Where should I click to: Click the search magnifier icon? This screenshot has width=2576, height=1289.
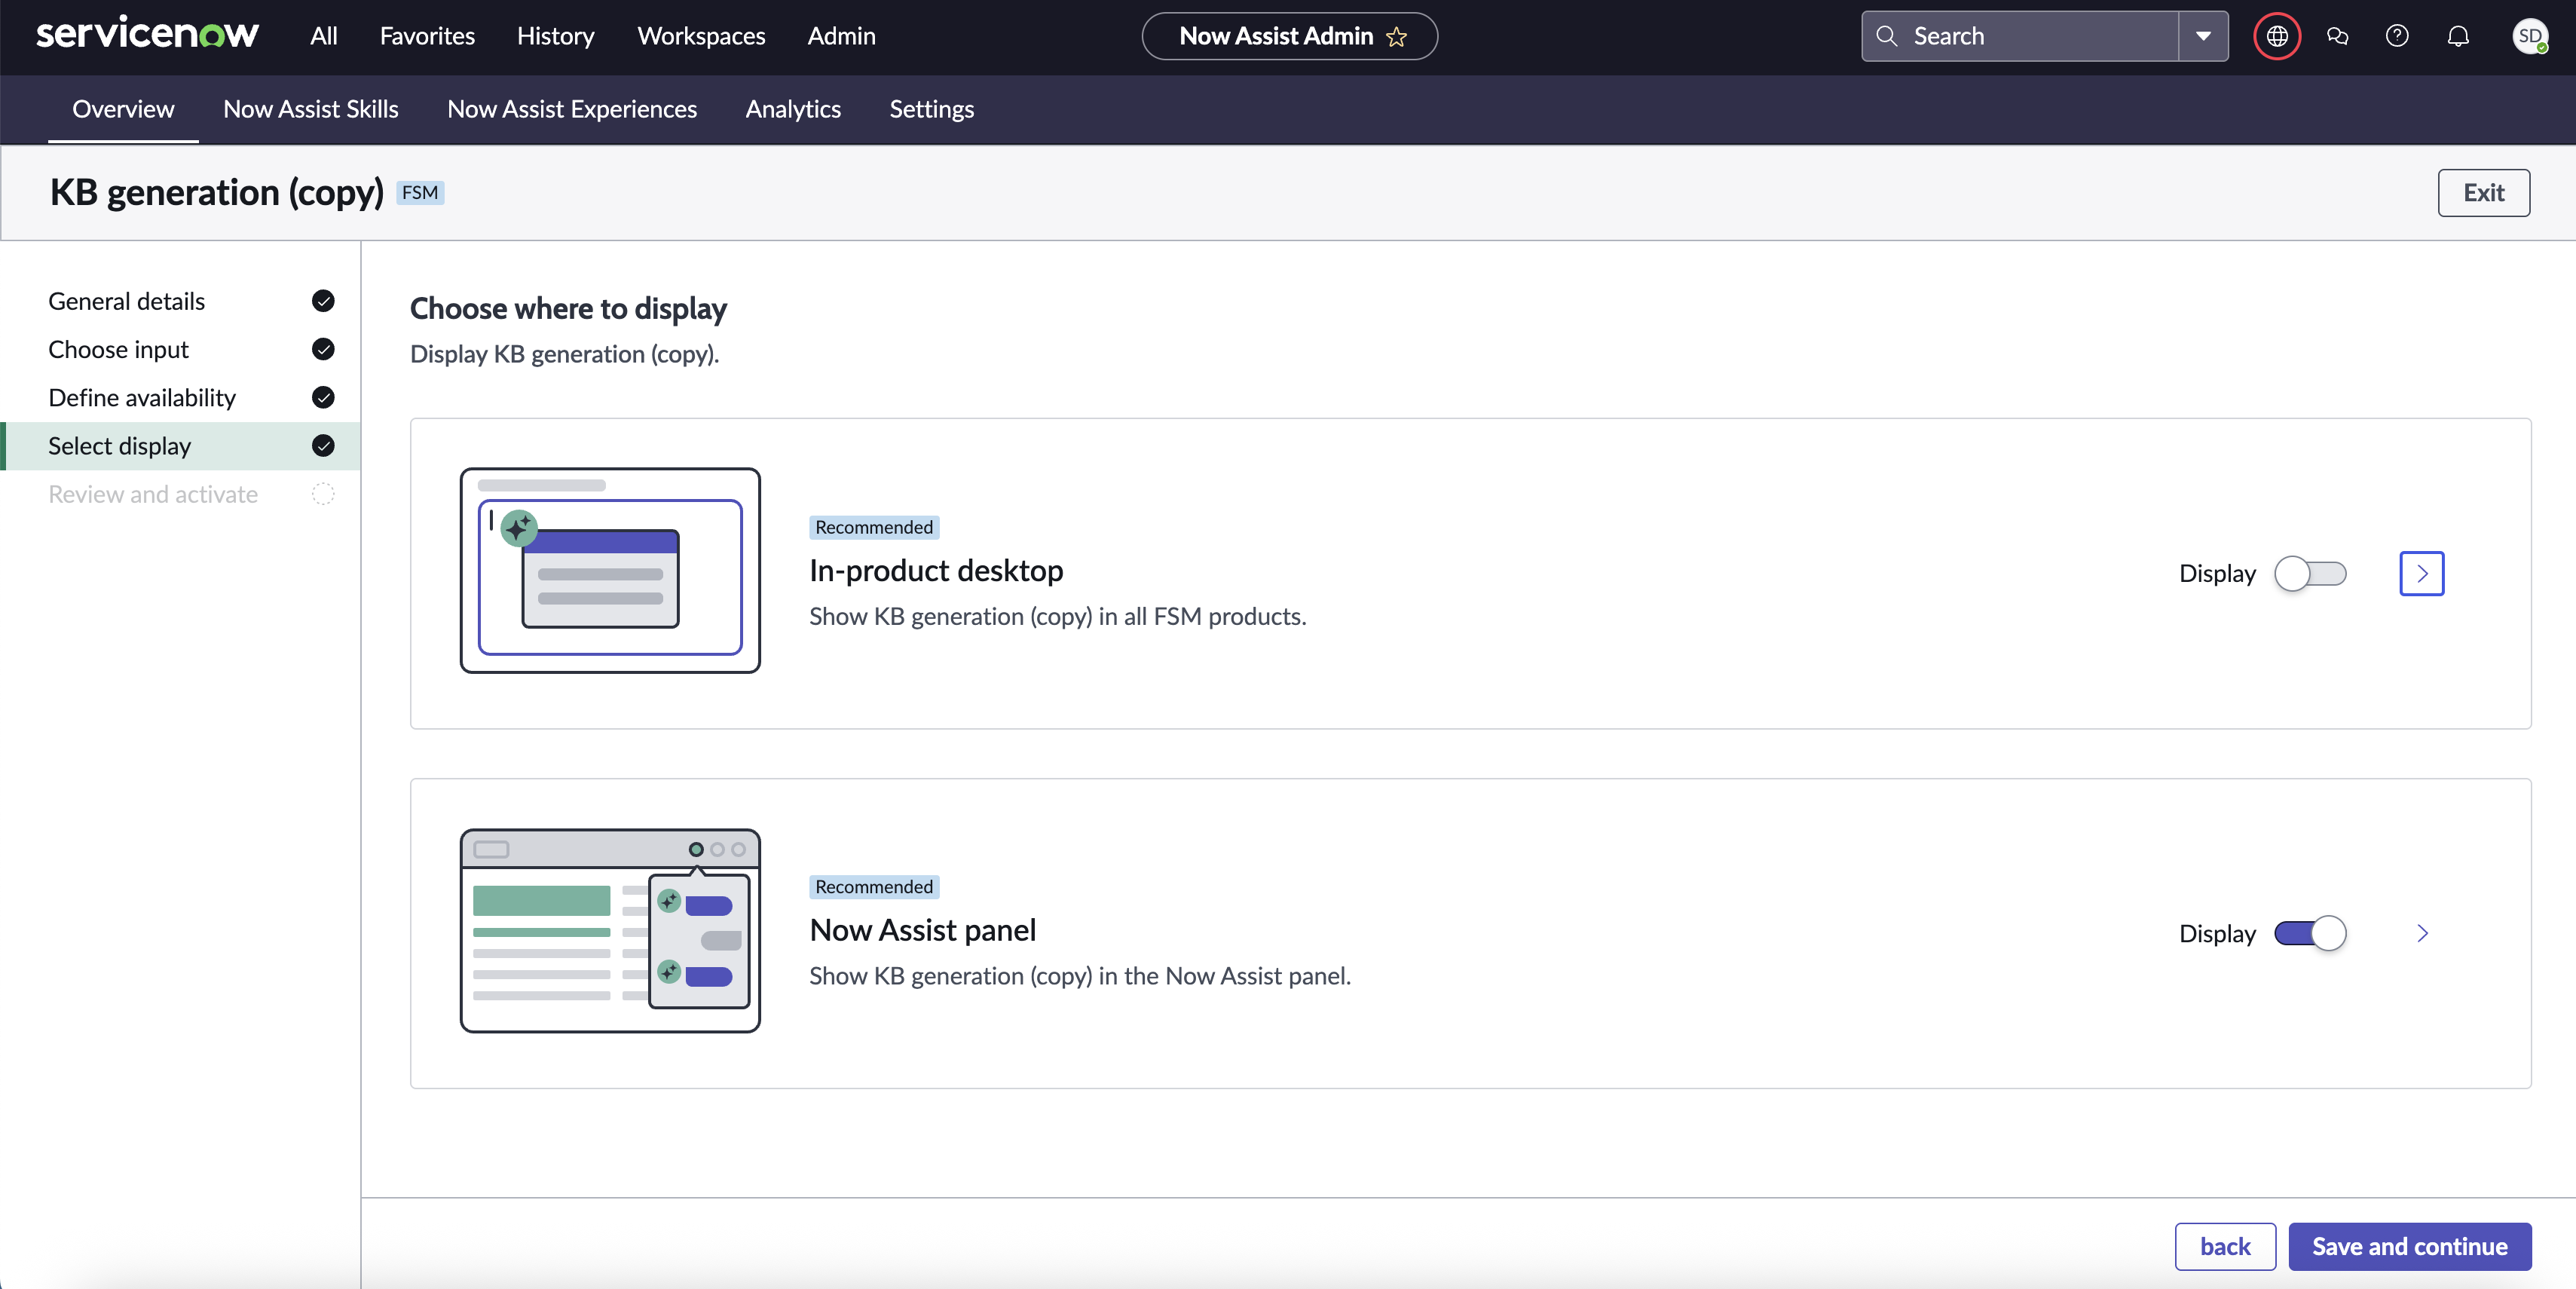coord(1887,36)
